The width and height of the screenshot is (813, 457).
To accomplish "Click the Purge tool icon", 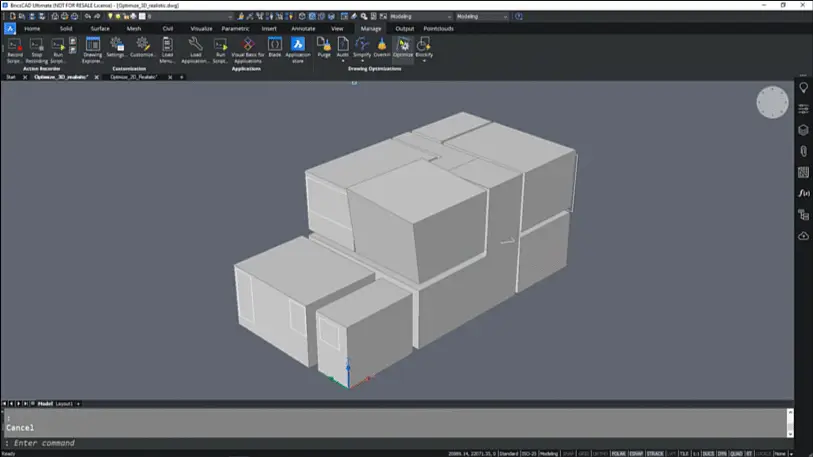I will (324, 45).
